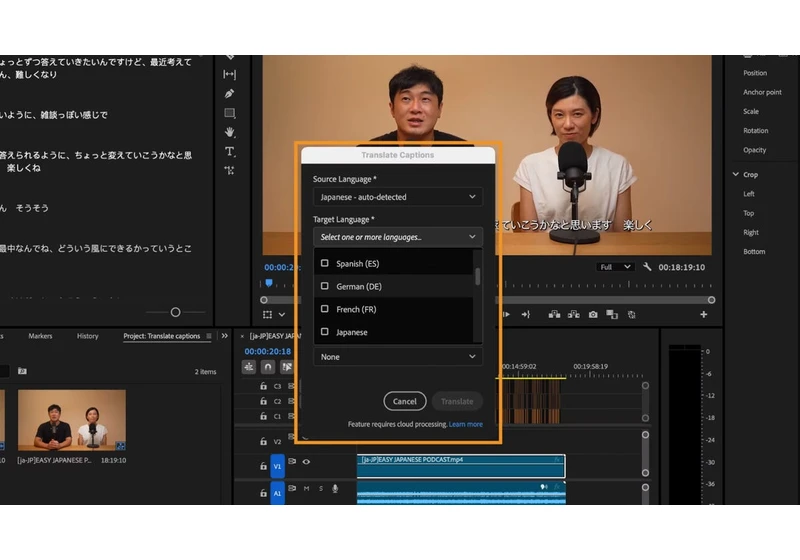Open the Full playback resolution dropdown

[x=615, y=267]
